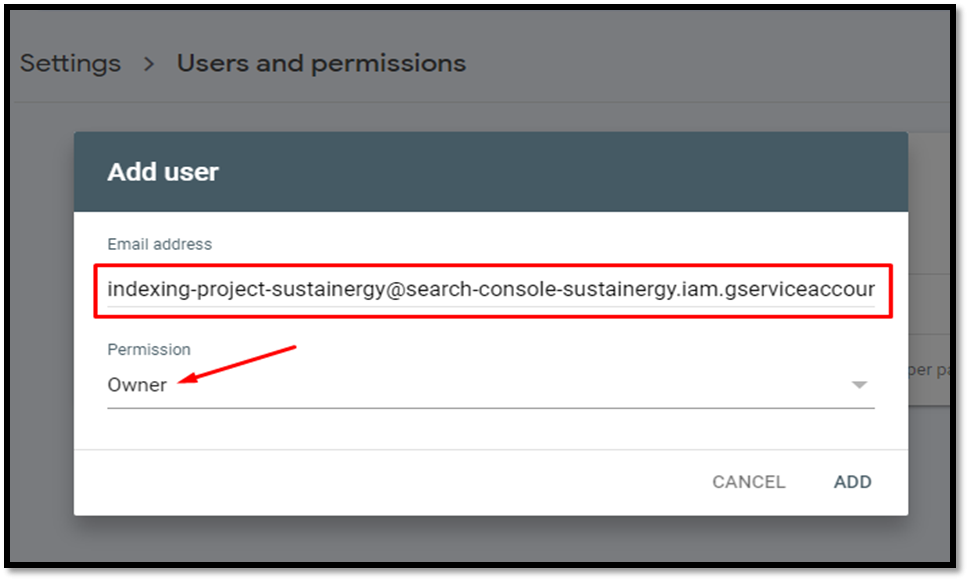The height and width of the screenshot is (581, 969).
Task: Go back to Settings breadcrumb
Action: tap(70, 63)
